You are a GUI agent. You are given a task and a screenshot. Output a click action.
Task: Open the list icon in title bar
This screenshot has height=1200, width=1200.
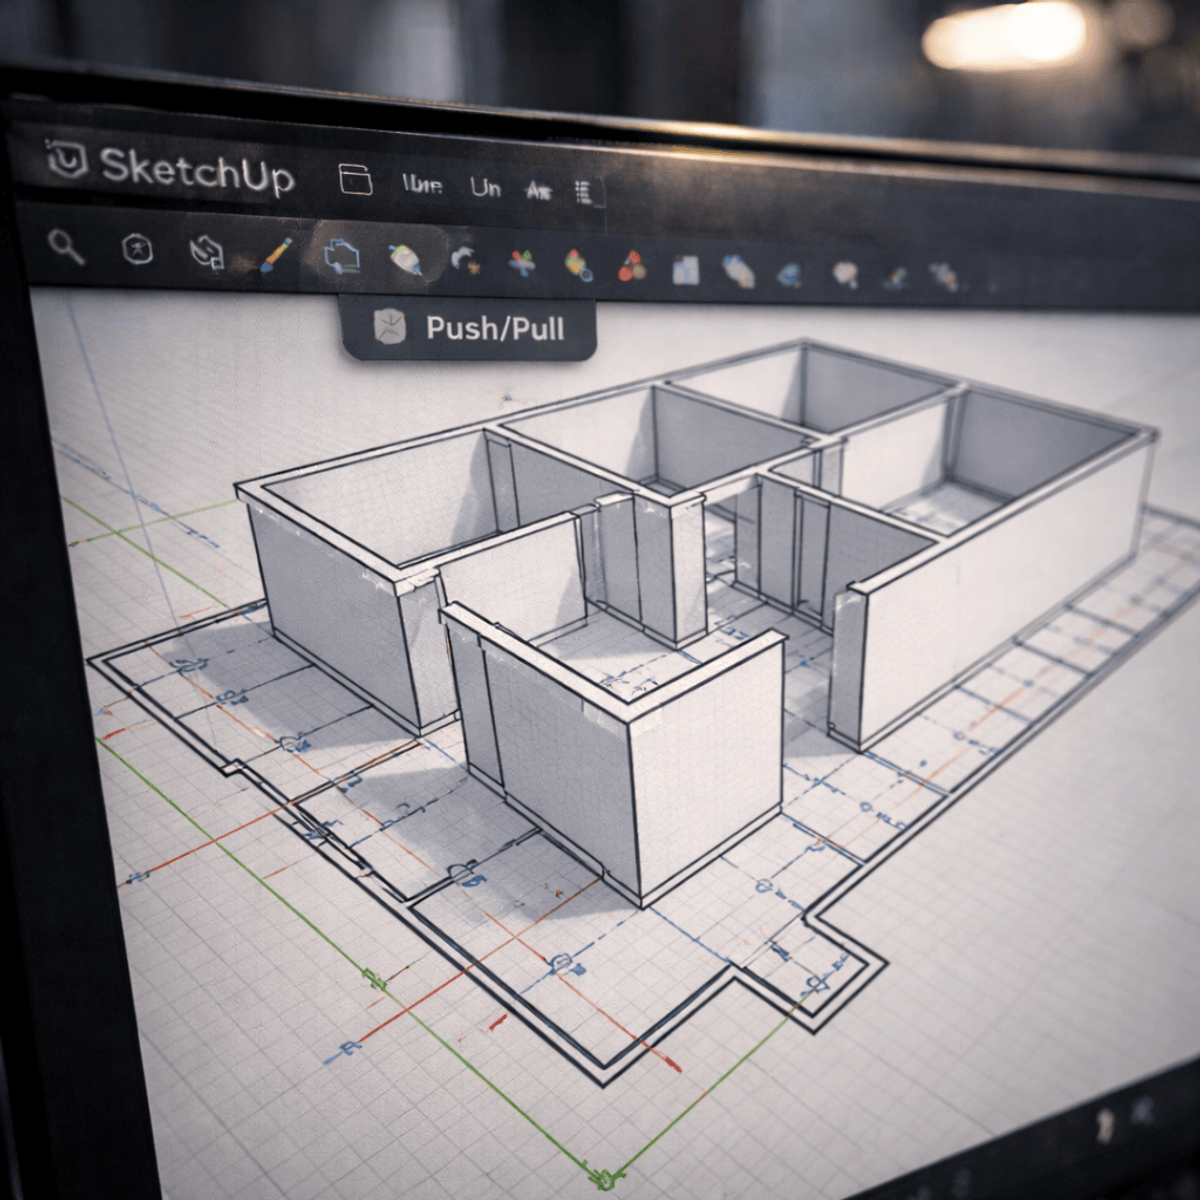pyautogui.click(x=584, y=191)
